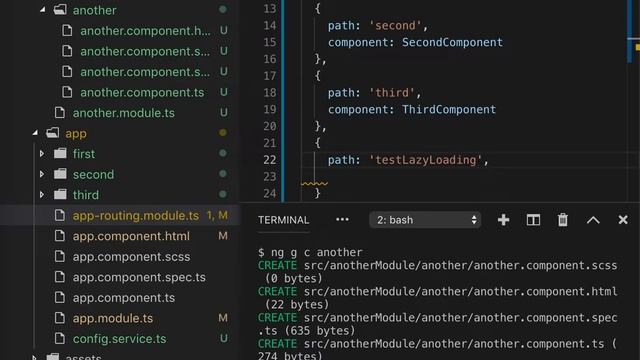Open the terminal selector dropdown '2: bash'
Viewport: 640px width, 360px height.
click(x=425, y=220)
